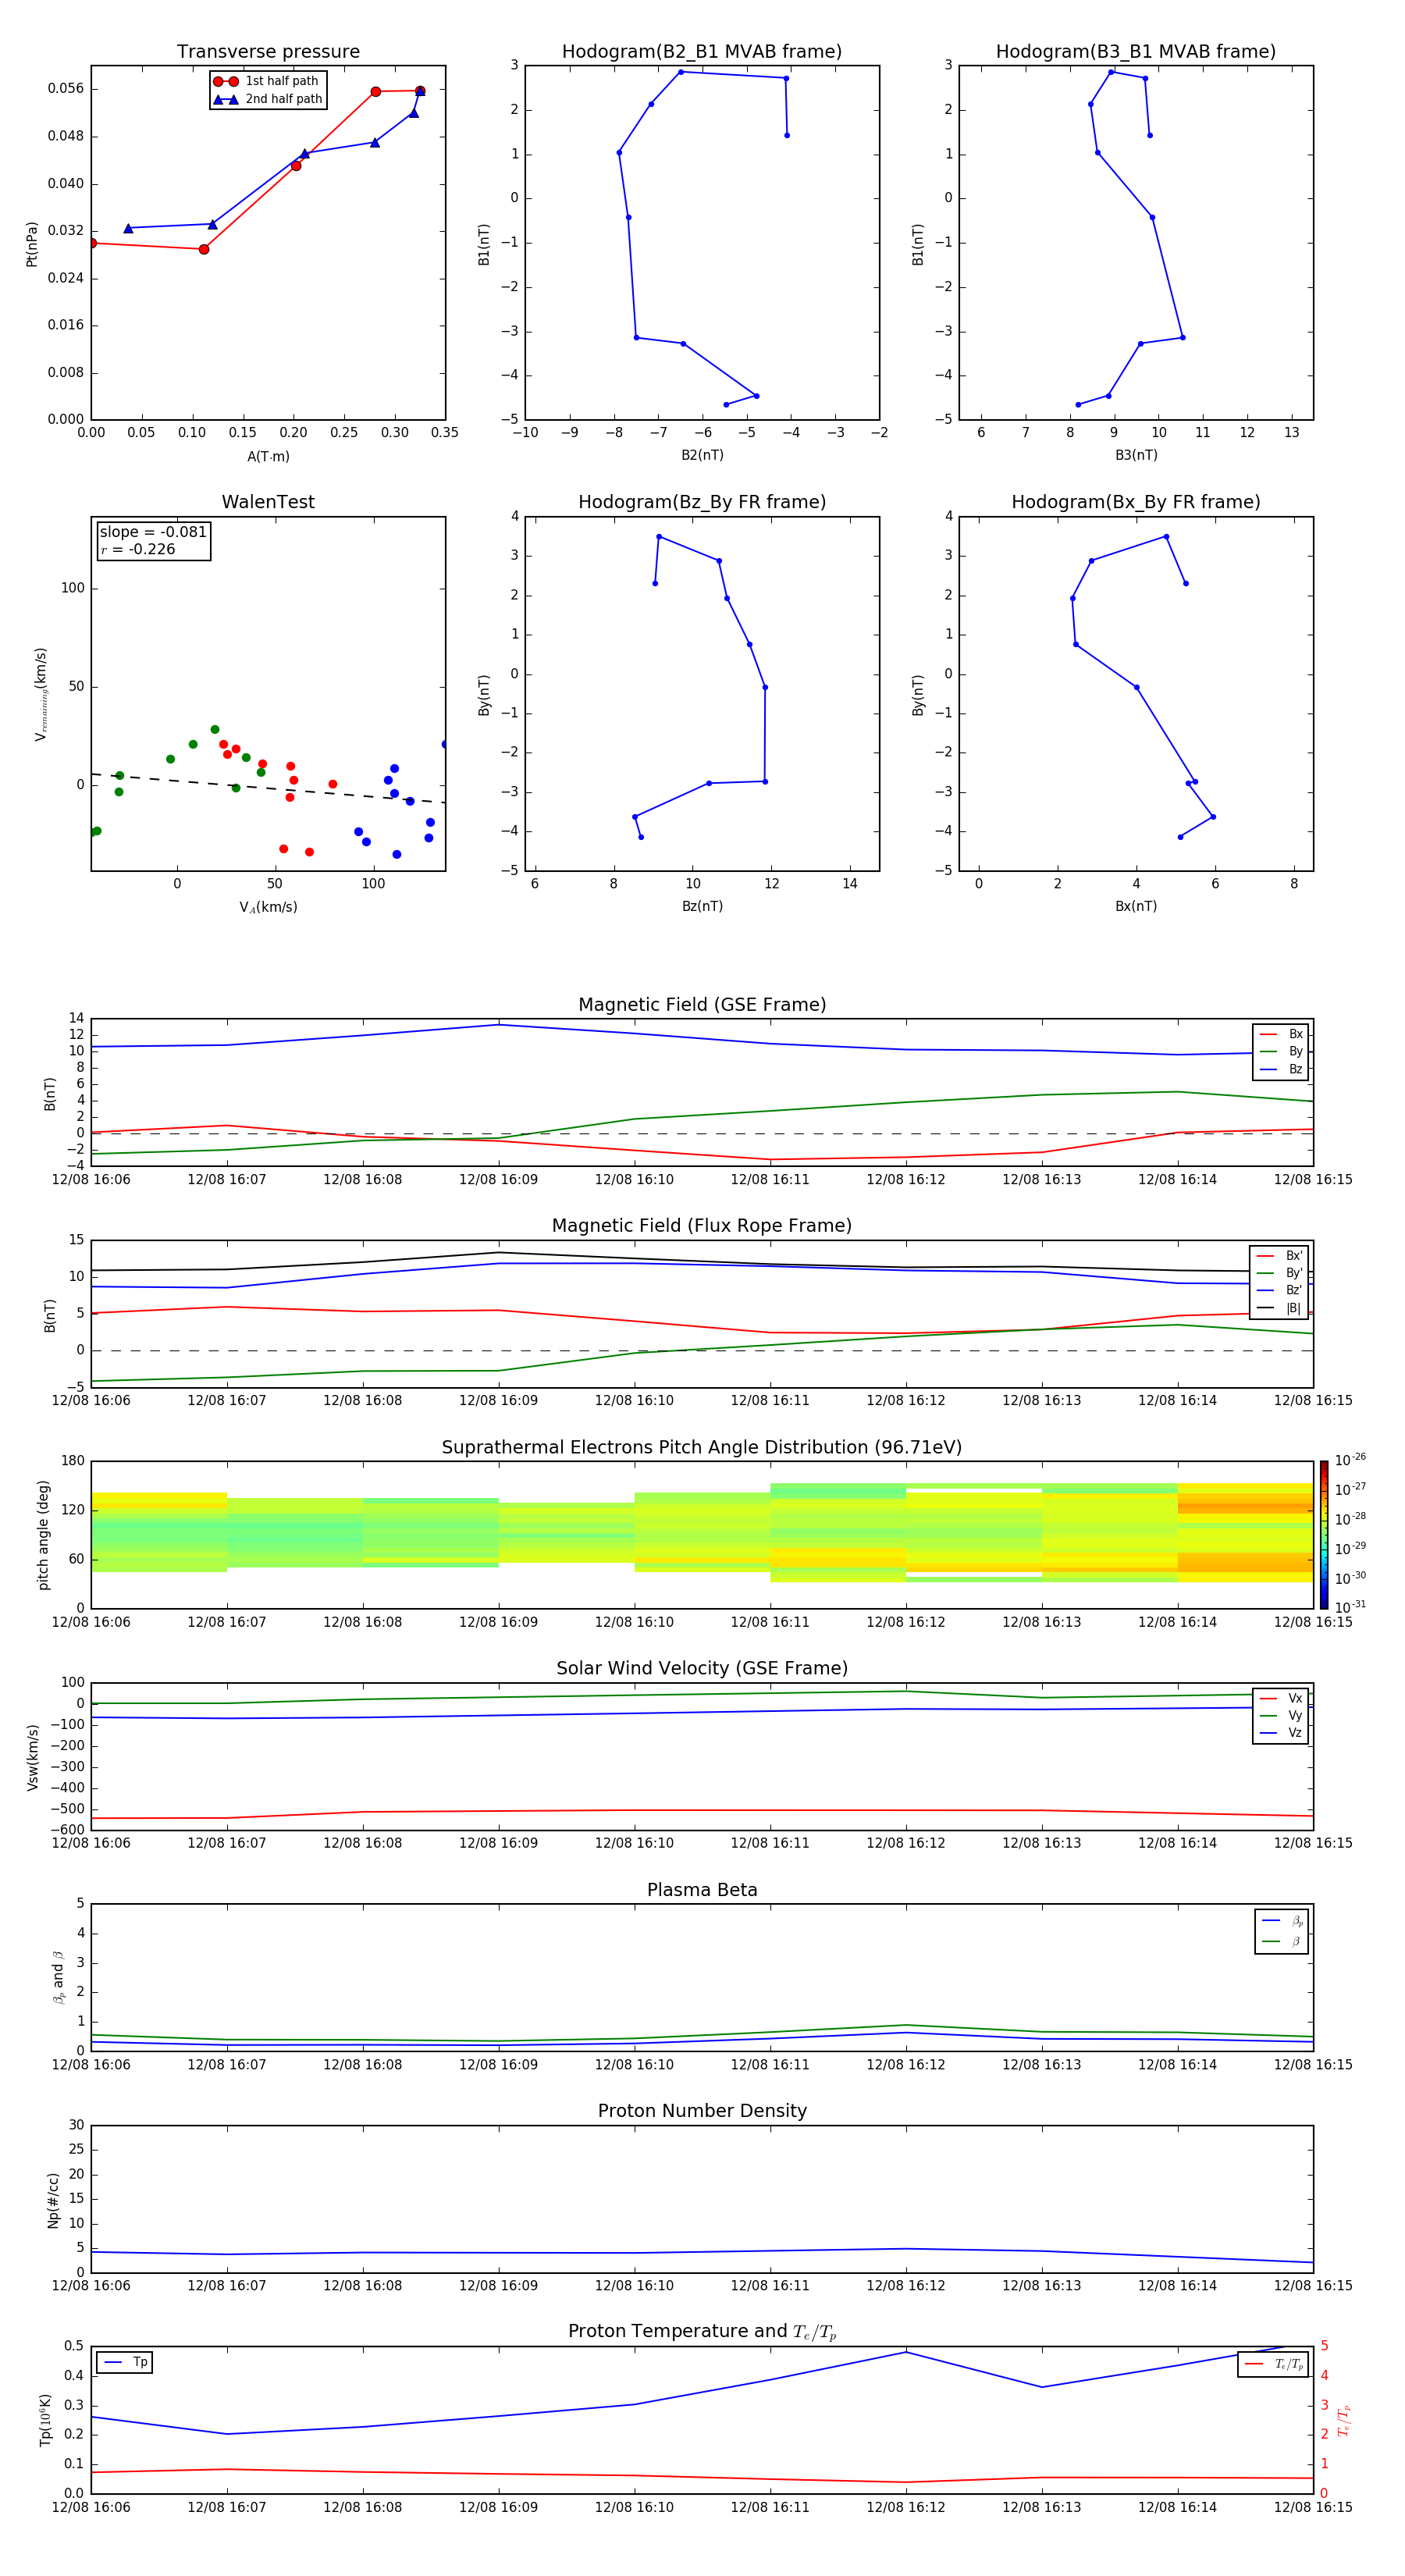1405x2576 pixels.
Task: Click the 'WalenTest' plot title
Action: pyautogui.click(x=268, y=502)
